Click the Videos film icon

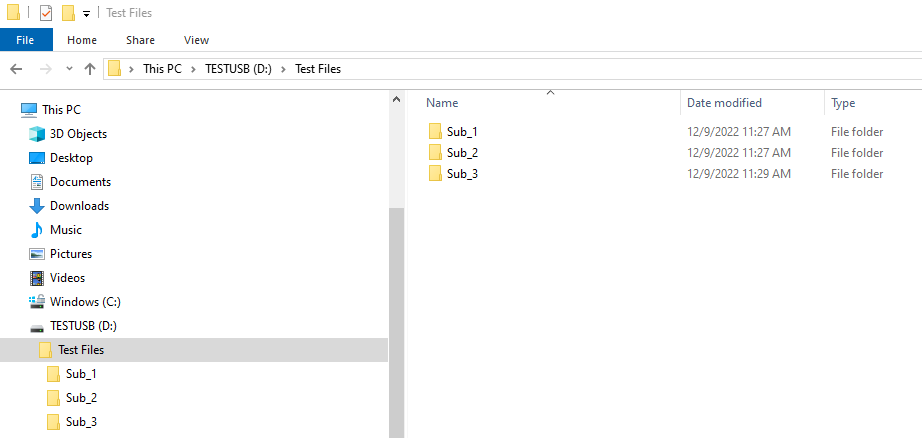click(x=37, y=278)
